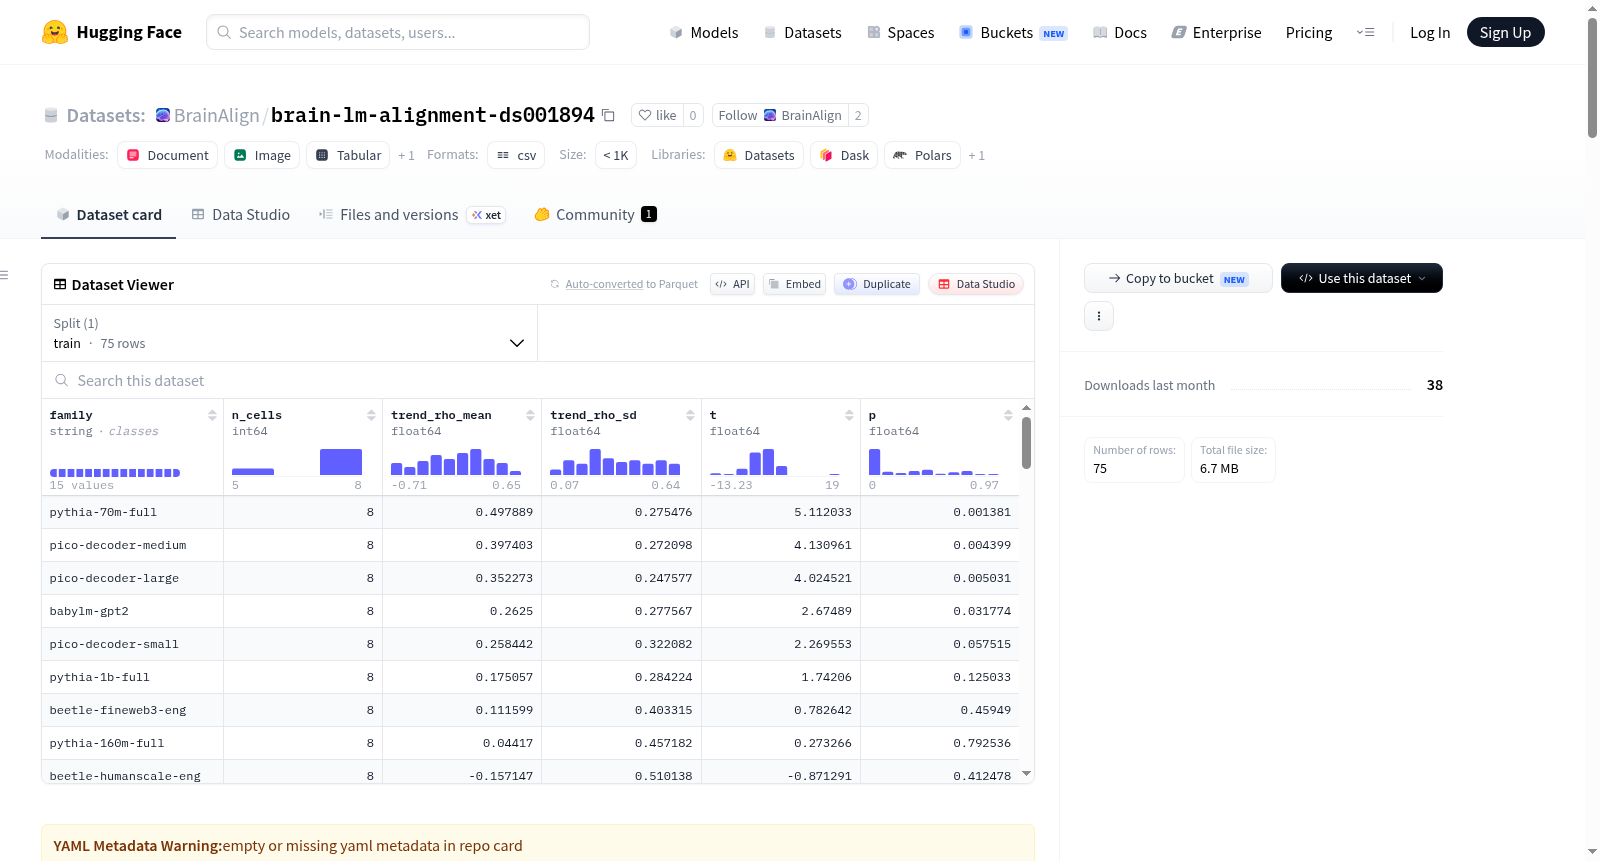Open the Enterprise page

point(1216,33)
